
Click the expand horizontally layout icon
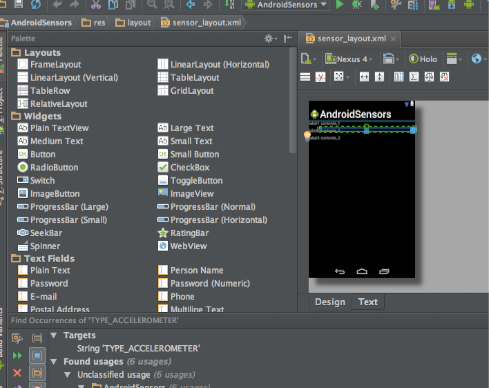364,77
